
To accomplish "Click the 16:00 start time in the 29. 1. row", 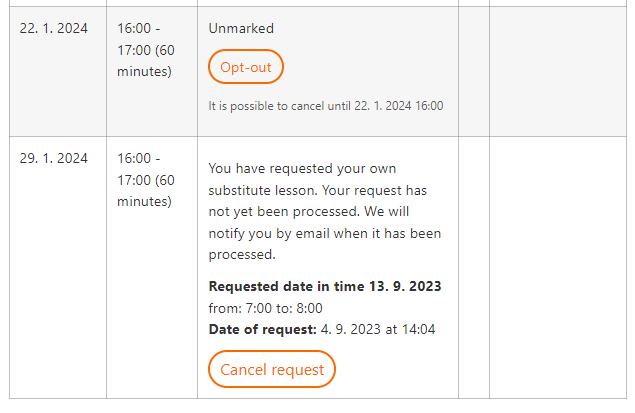I will coord(134,158).
